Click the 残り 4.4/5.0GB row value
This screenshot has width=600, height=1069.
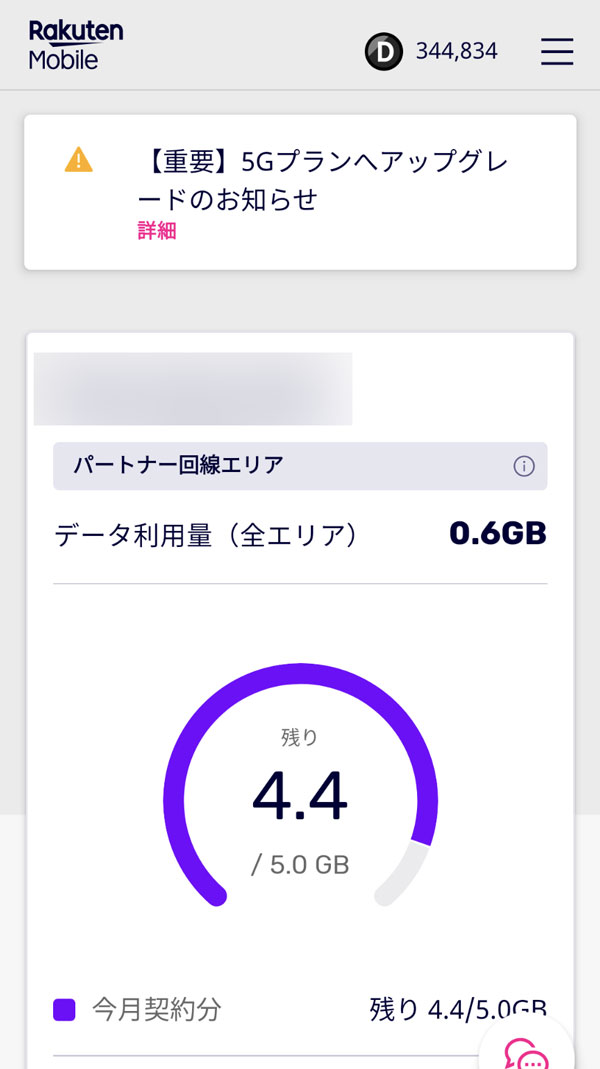pyautogui.click(x=457, y=1009)
